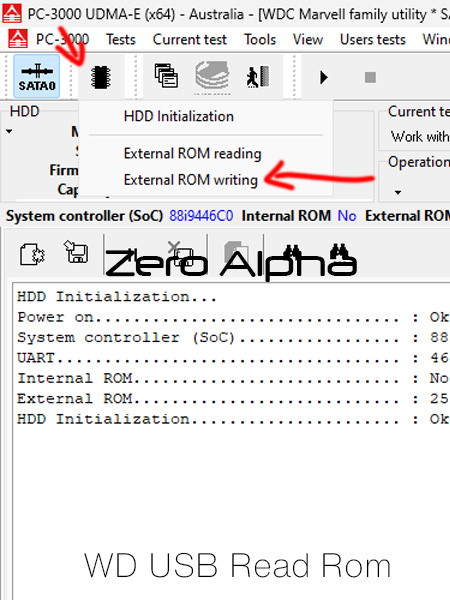Select HDD Initialization menu entry
The image size is (450, 600).
[x=179, y=116]
